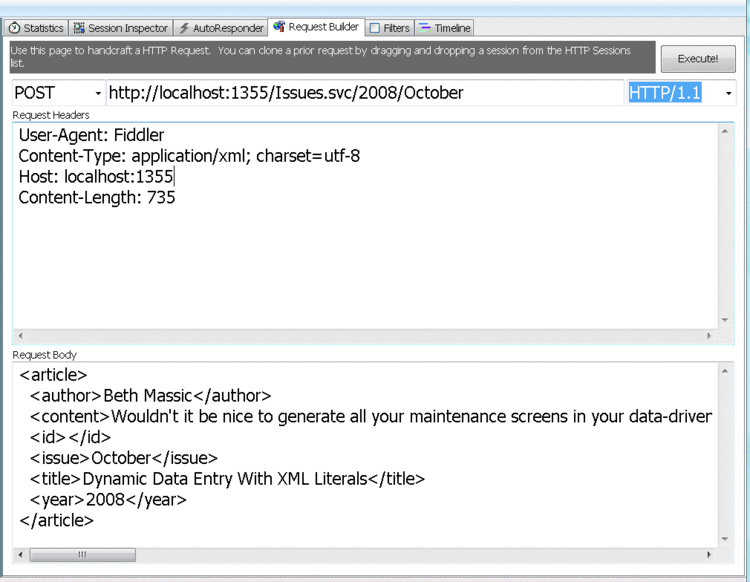Click the Request Headers scroll up arrow
This screenshot has height=582, width=750.
(x=725, y=131)
